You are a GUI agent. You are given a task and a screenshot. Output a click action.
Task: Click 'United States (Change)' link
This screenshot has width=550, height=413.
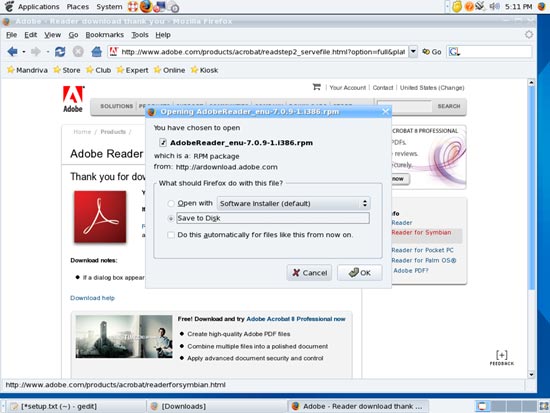pyautogui.click(x=432, y=87)
